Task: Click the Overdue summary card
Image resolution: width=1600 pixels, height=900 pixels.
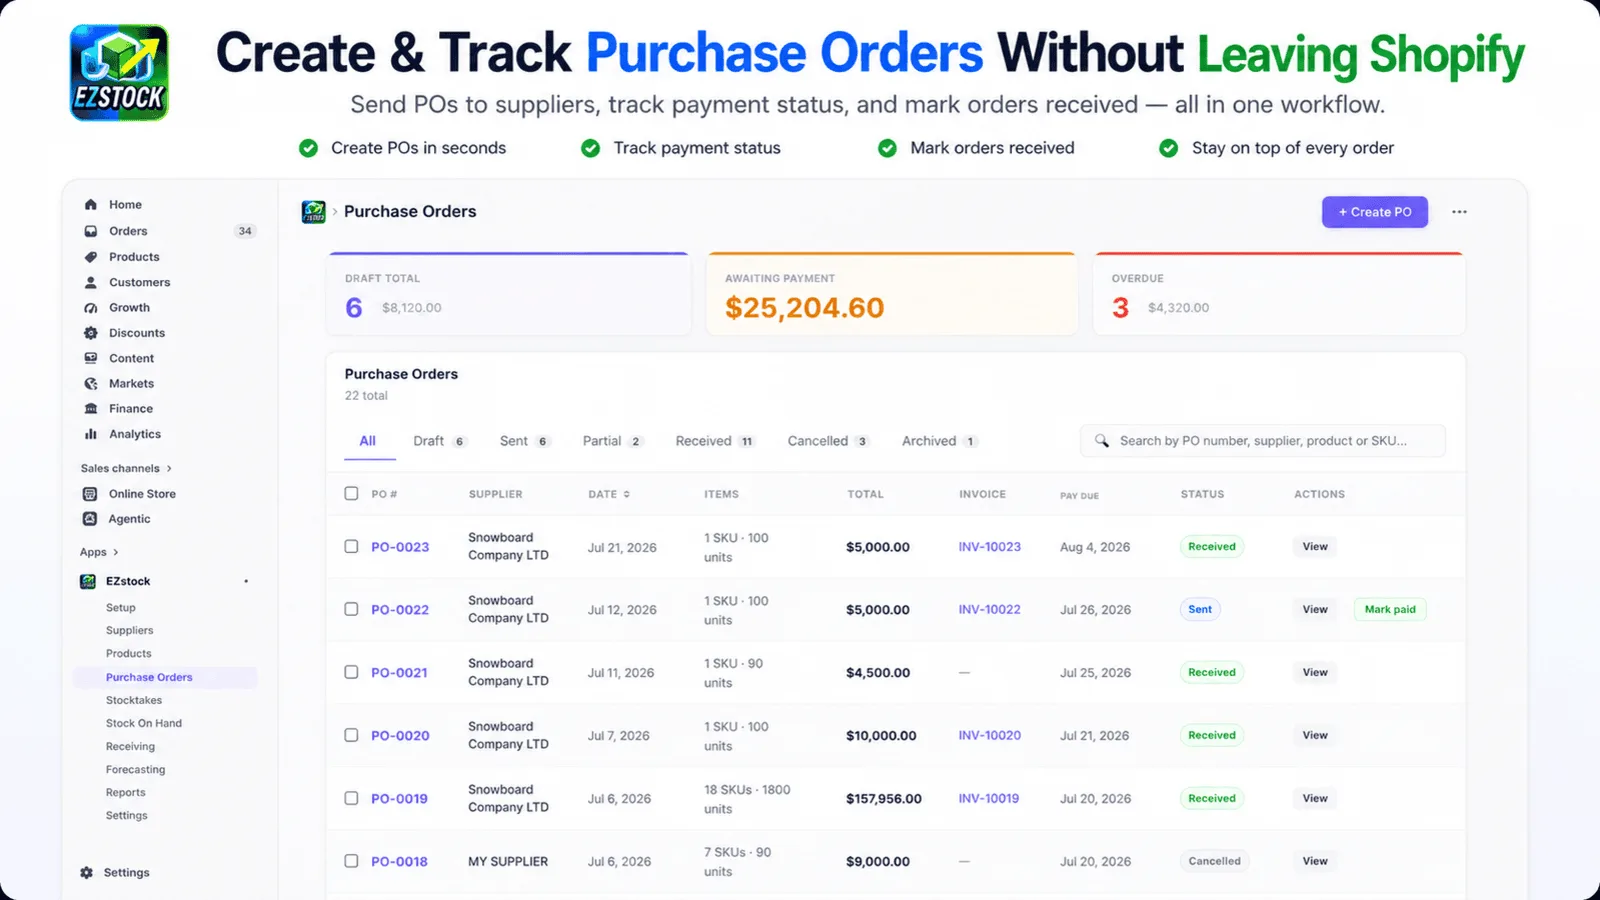Action: 1279,294
